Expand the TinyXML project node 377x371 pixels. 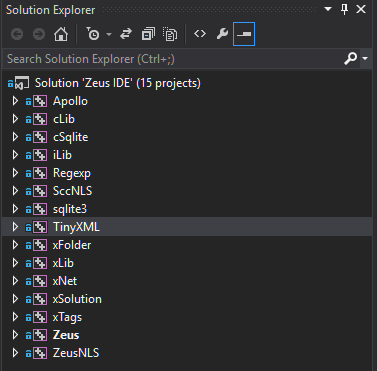pyautogui.click(x=15, y=227)
